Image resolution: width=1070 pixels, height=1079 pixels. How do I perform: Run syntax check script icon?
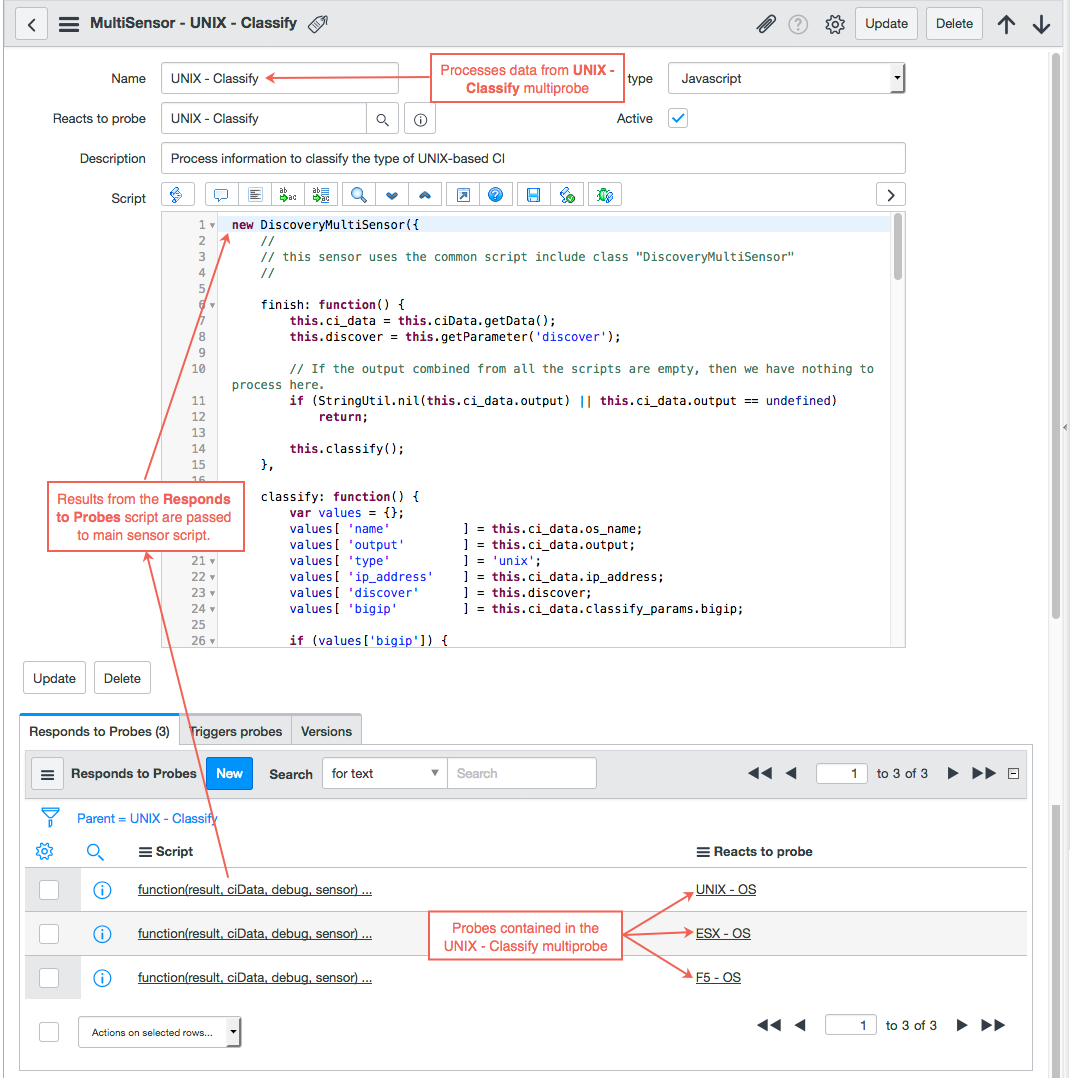coord(567,195)
